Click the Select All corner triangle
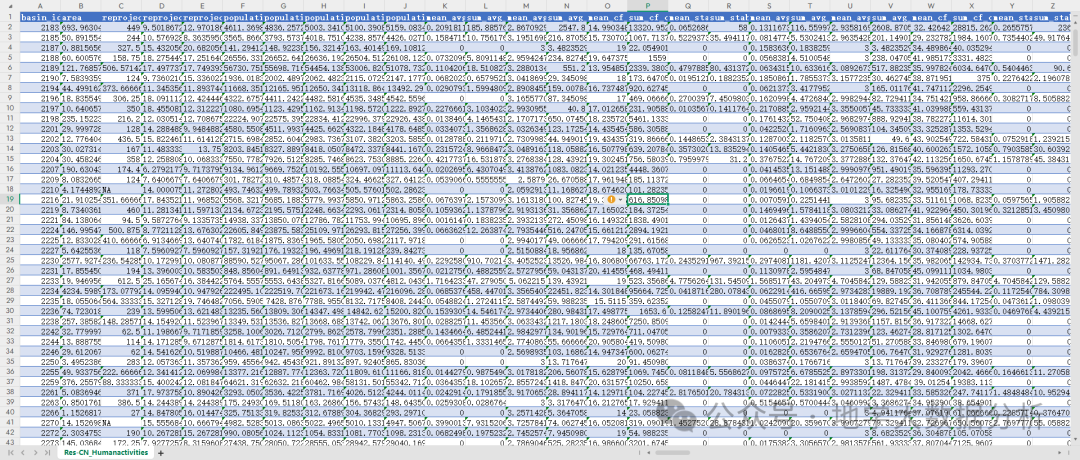The width and height of the screenshot is (1080, 460). click(10, 7)
